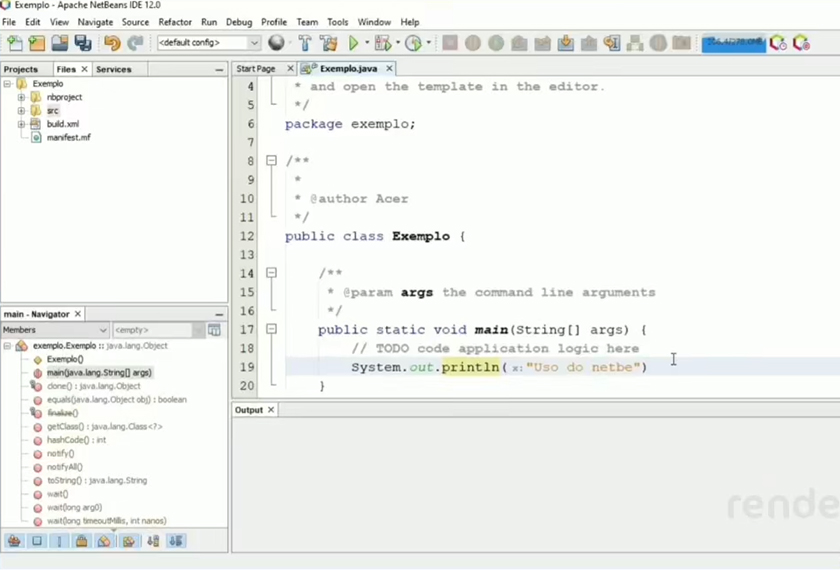Click the New File toolbar icon
Viewport: 840px width, 570px height.
(14, 43)
